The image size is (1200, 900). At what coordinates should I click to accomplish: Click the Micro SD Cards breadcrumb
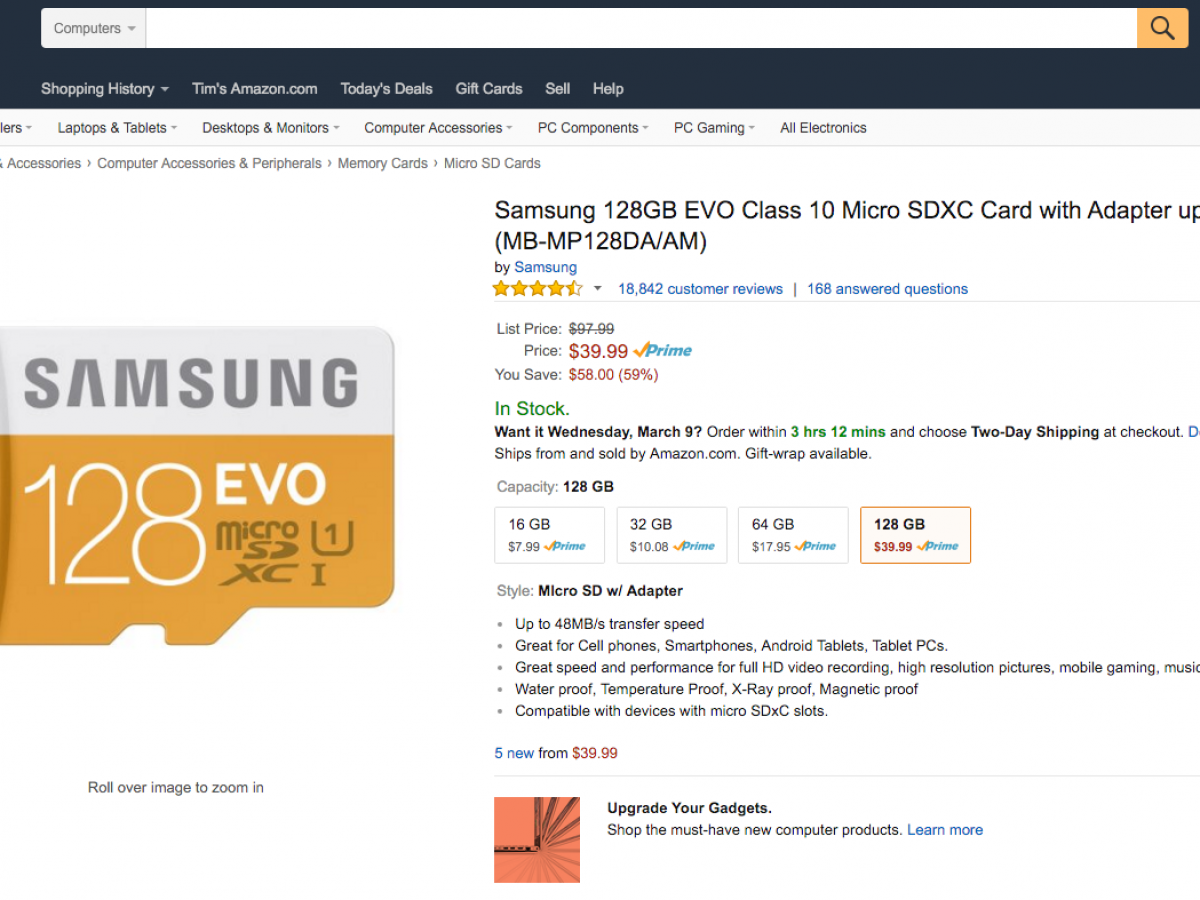point(492,163)
